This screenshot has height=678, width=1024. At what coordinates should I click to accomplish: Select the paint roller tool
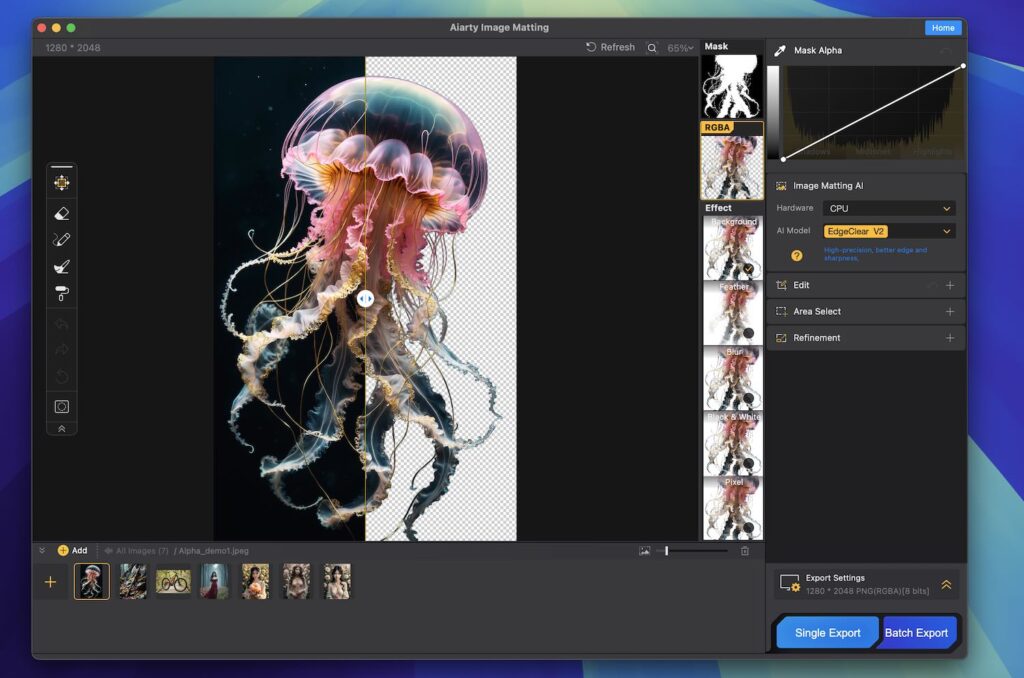(61, 294)
